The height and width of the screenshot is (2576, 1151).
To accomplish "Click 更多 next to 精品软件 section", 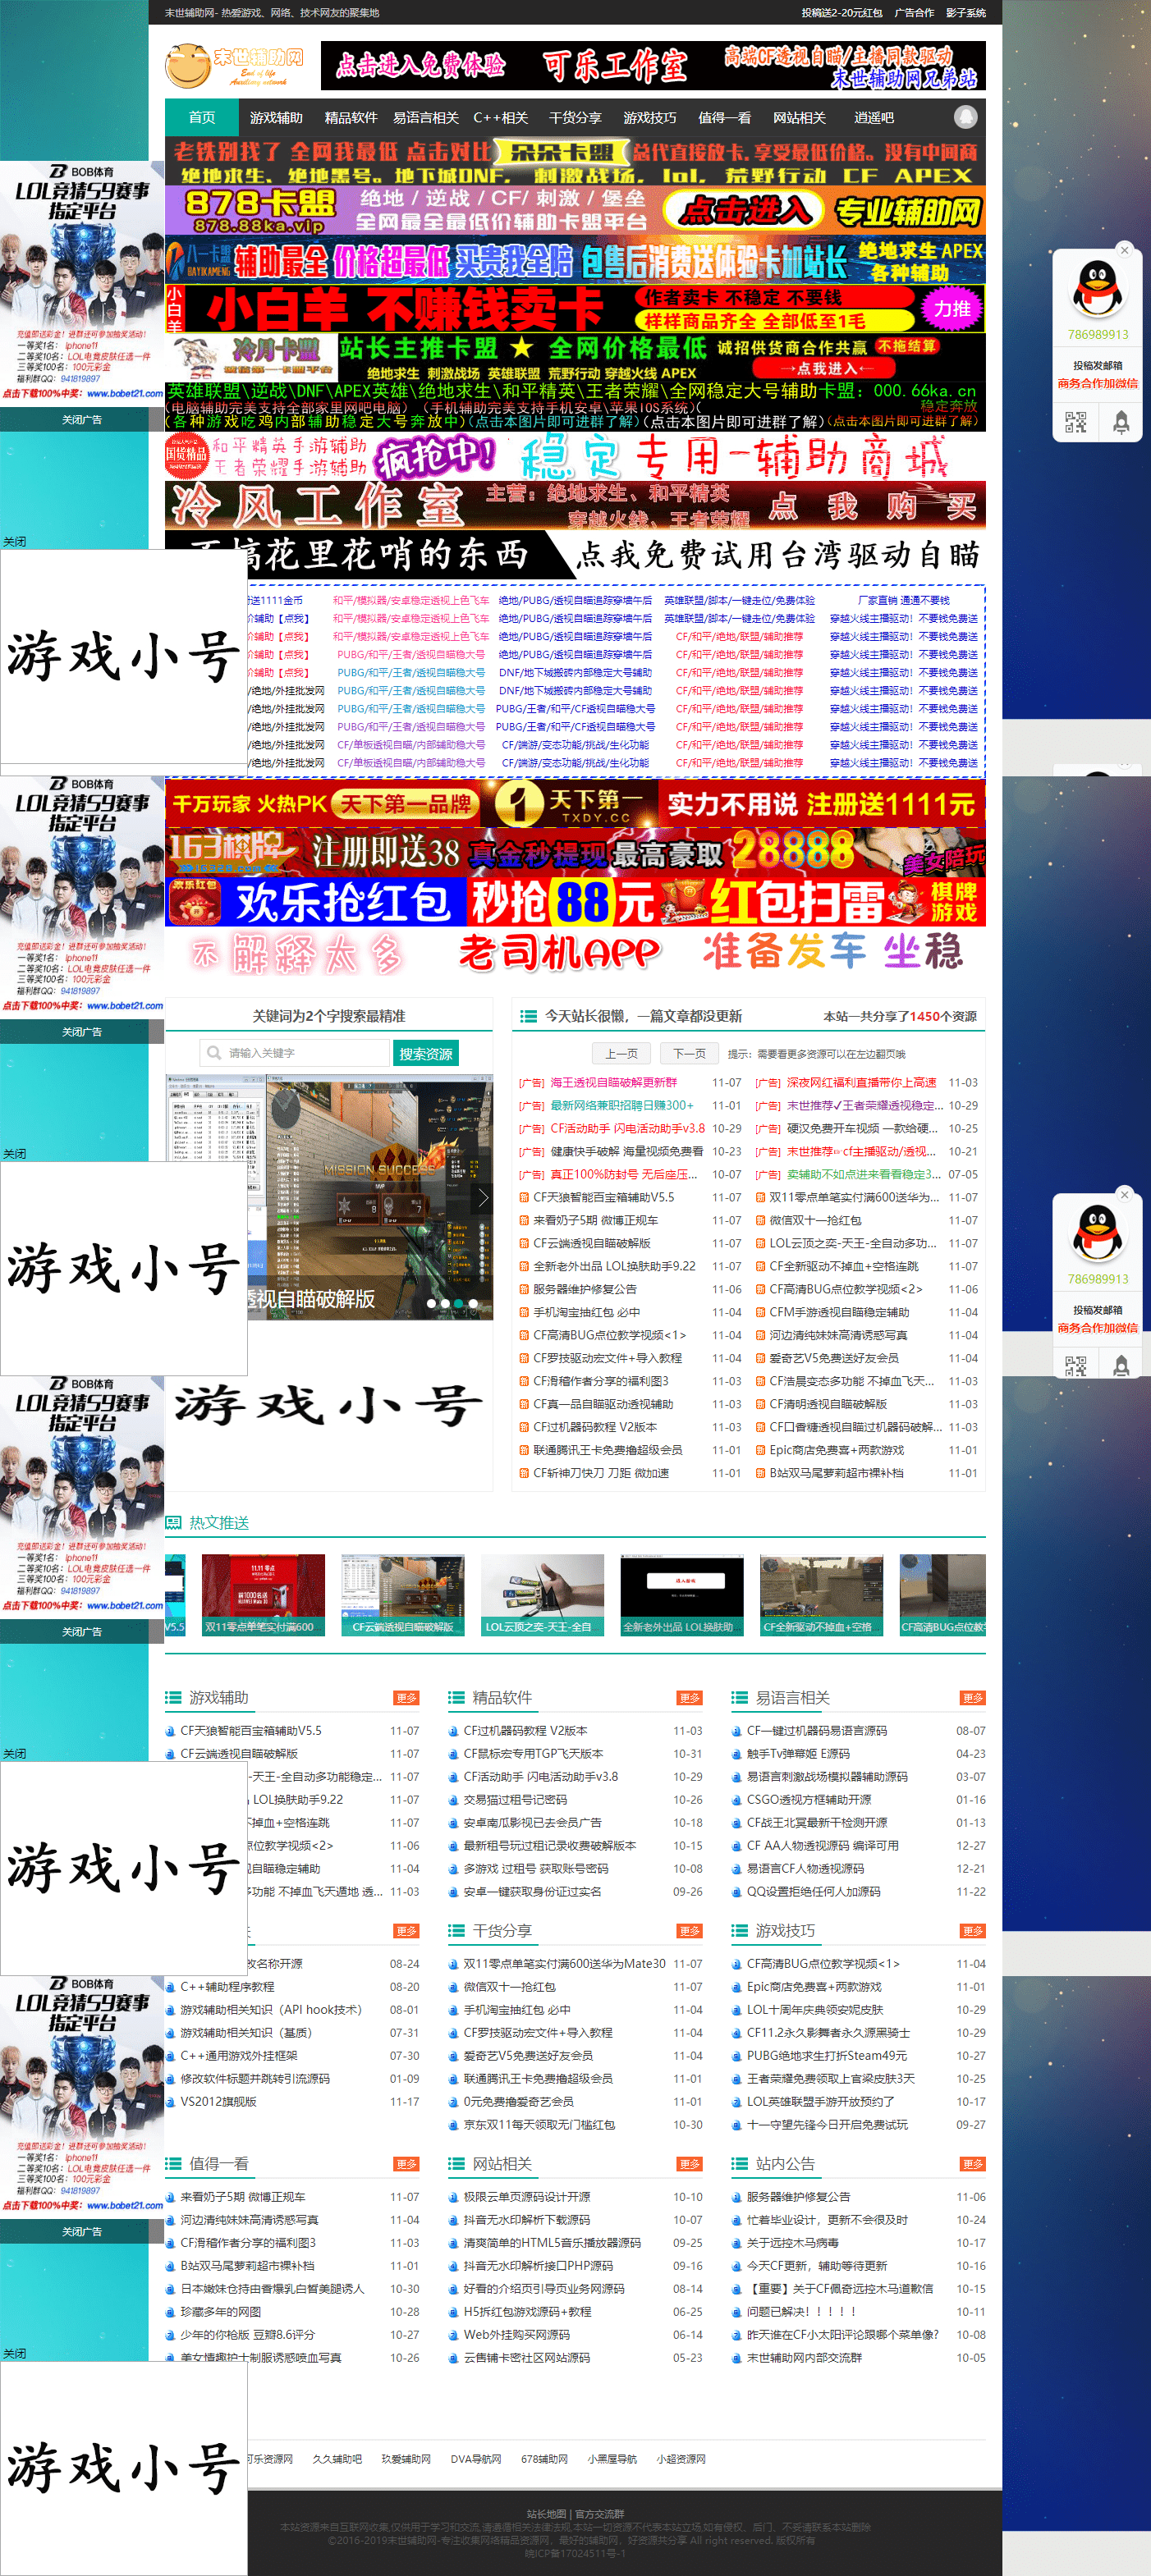I will [689, 1697].
